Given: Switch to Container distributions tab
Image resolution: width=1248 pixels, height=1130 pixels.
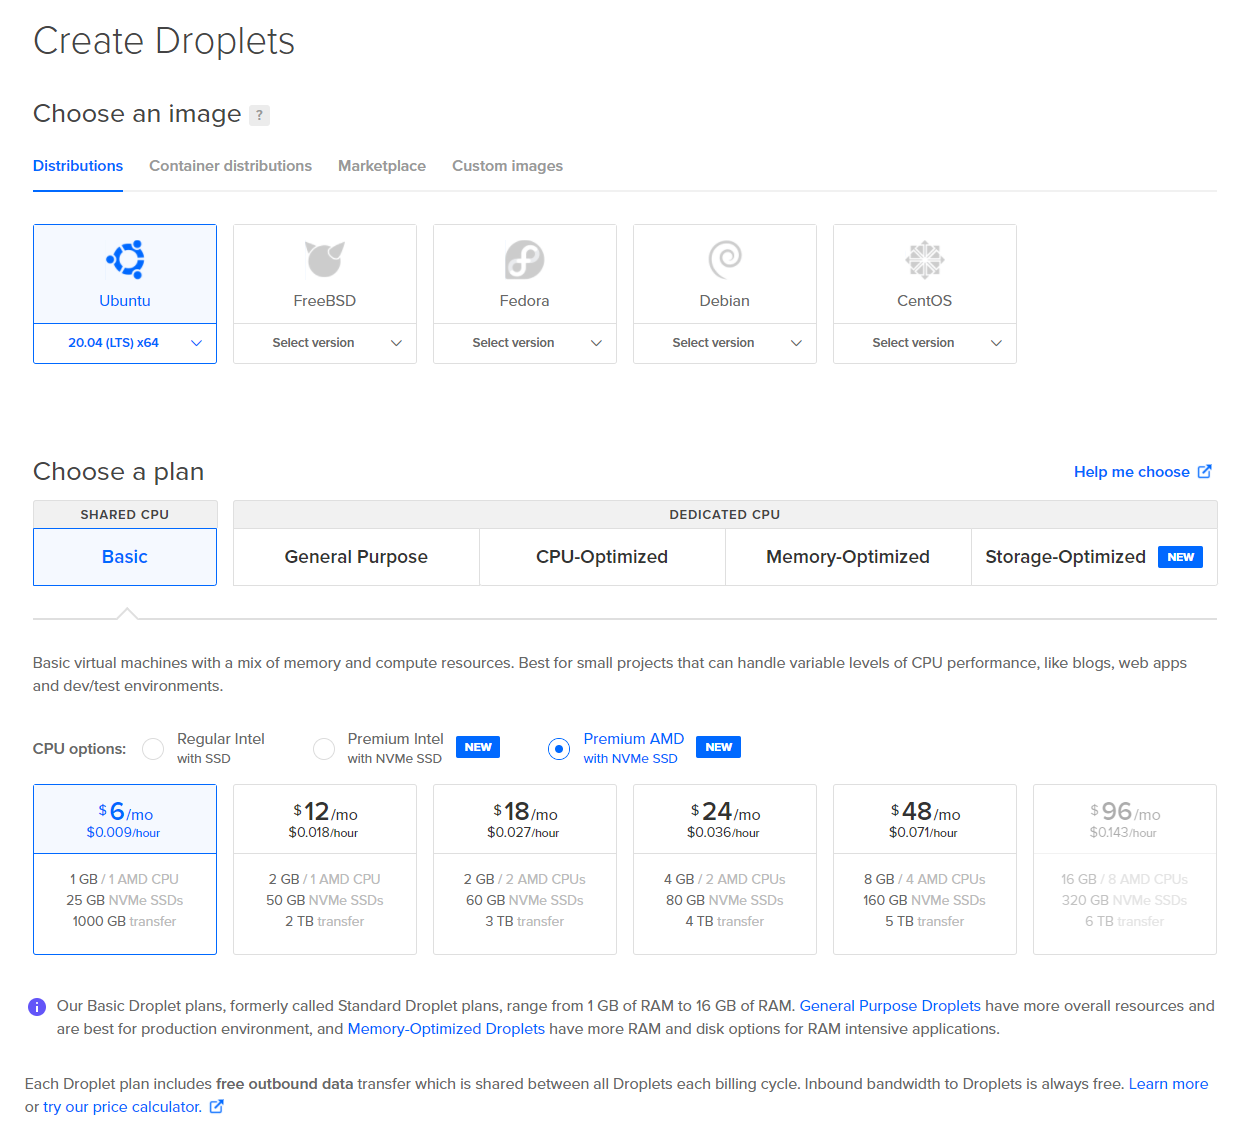Looking at the screenshot, I should point(230,166).
